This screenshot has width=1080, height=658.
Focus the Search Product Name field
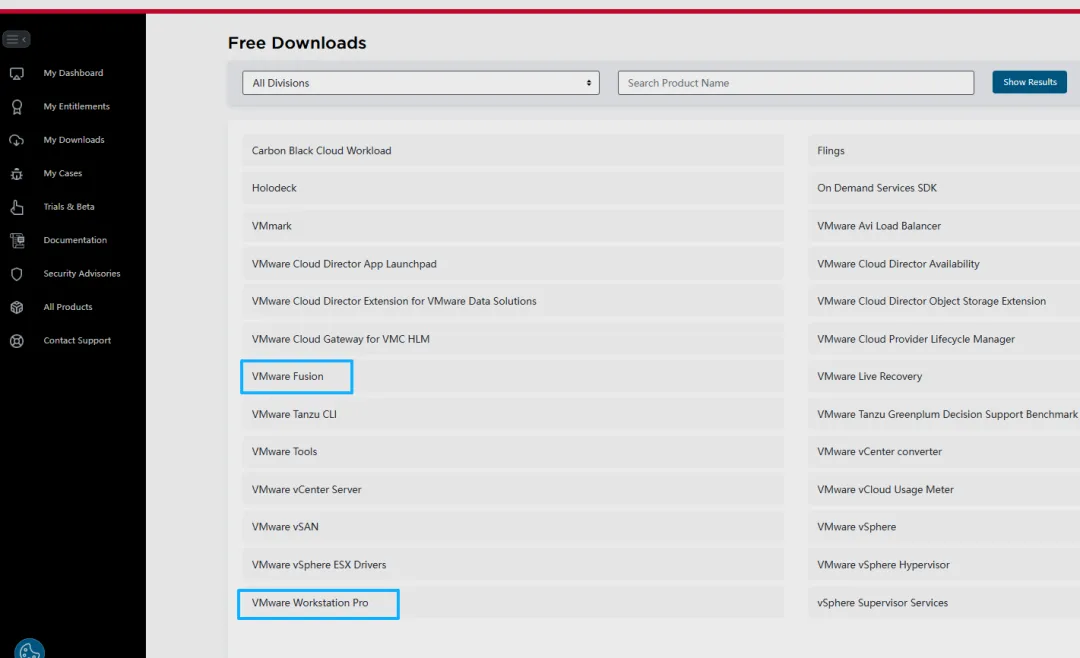796,83
